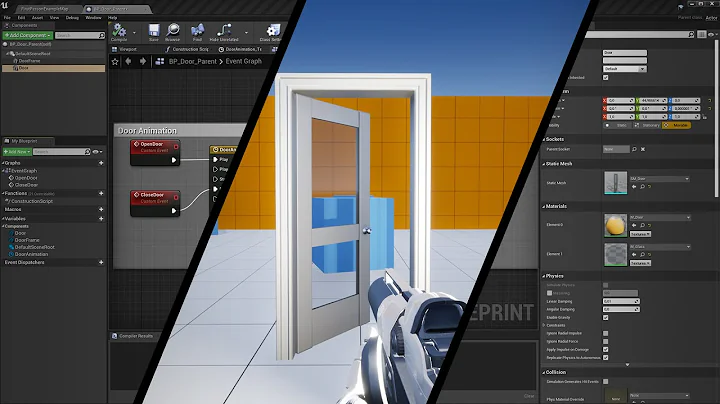Click the favorite star icon in graph bar
The width and height of the screenshot is (720, 404).
coord(115,61)
